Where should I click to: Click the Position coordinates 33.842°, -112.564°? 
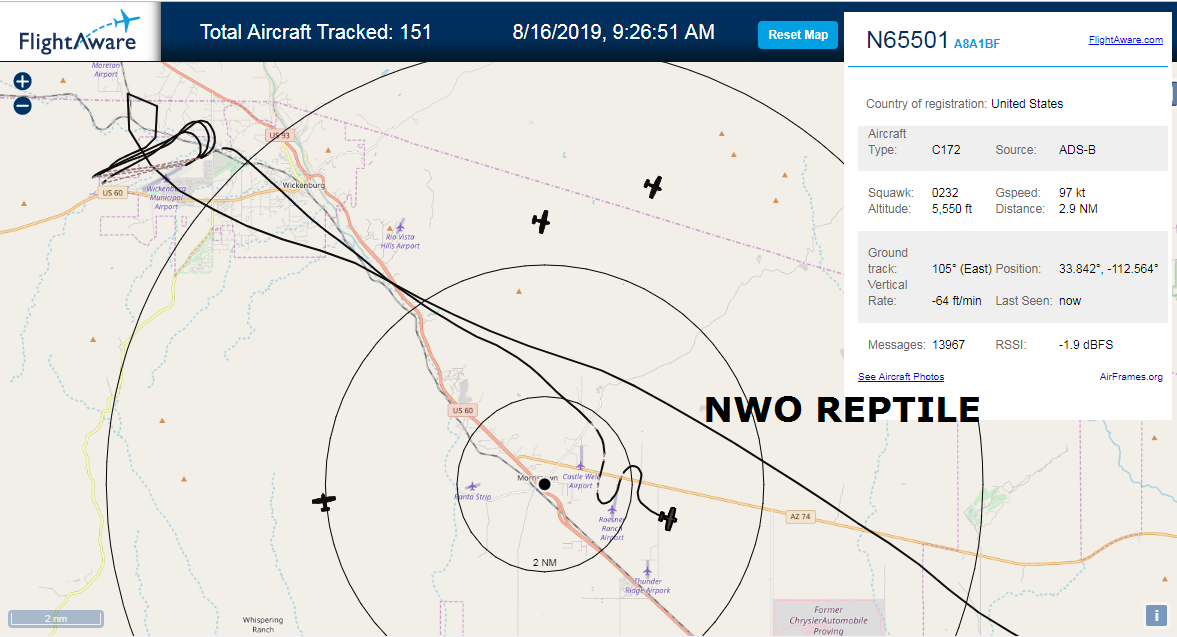click(1109, 269)
